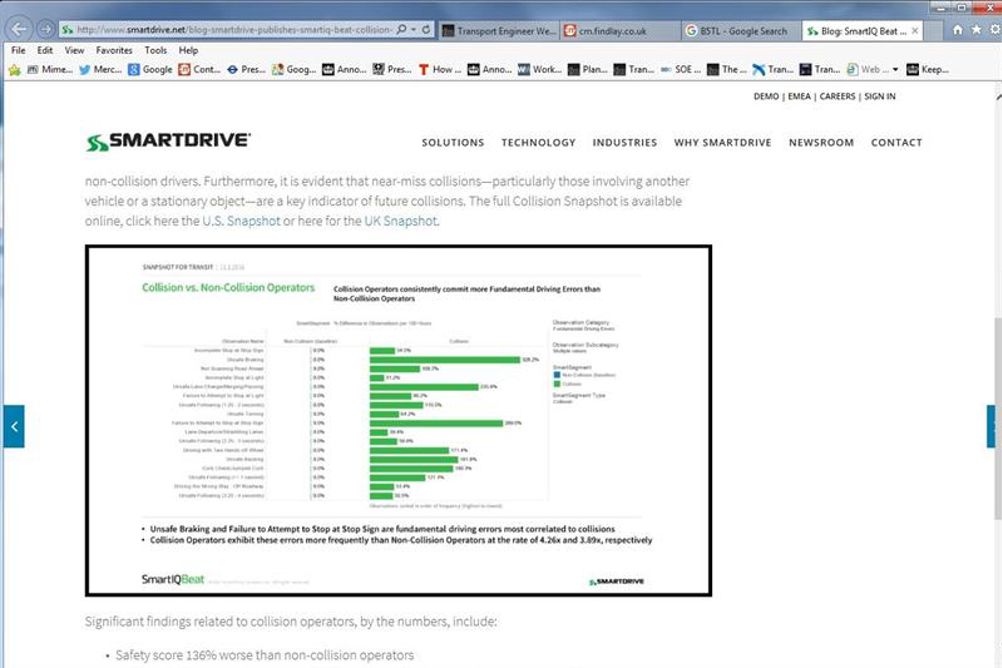Open INDUSTRIES in site navigation
Viewport: 1002px width, 668px height.
point(624,143)
